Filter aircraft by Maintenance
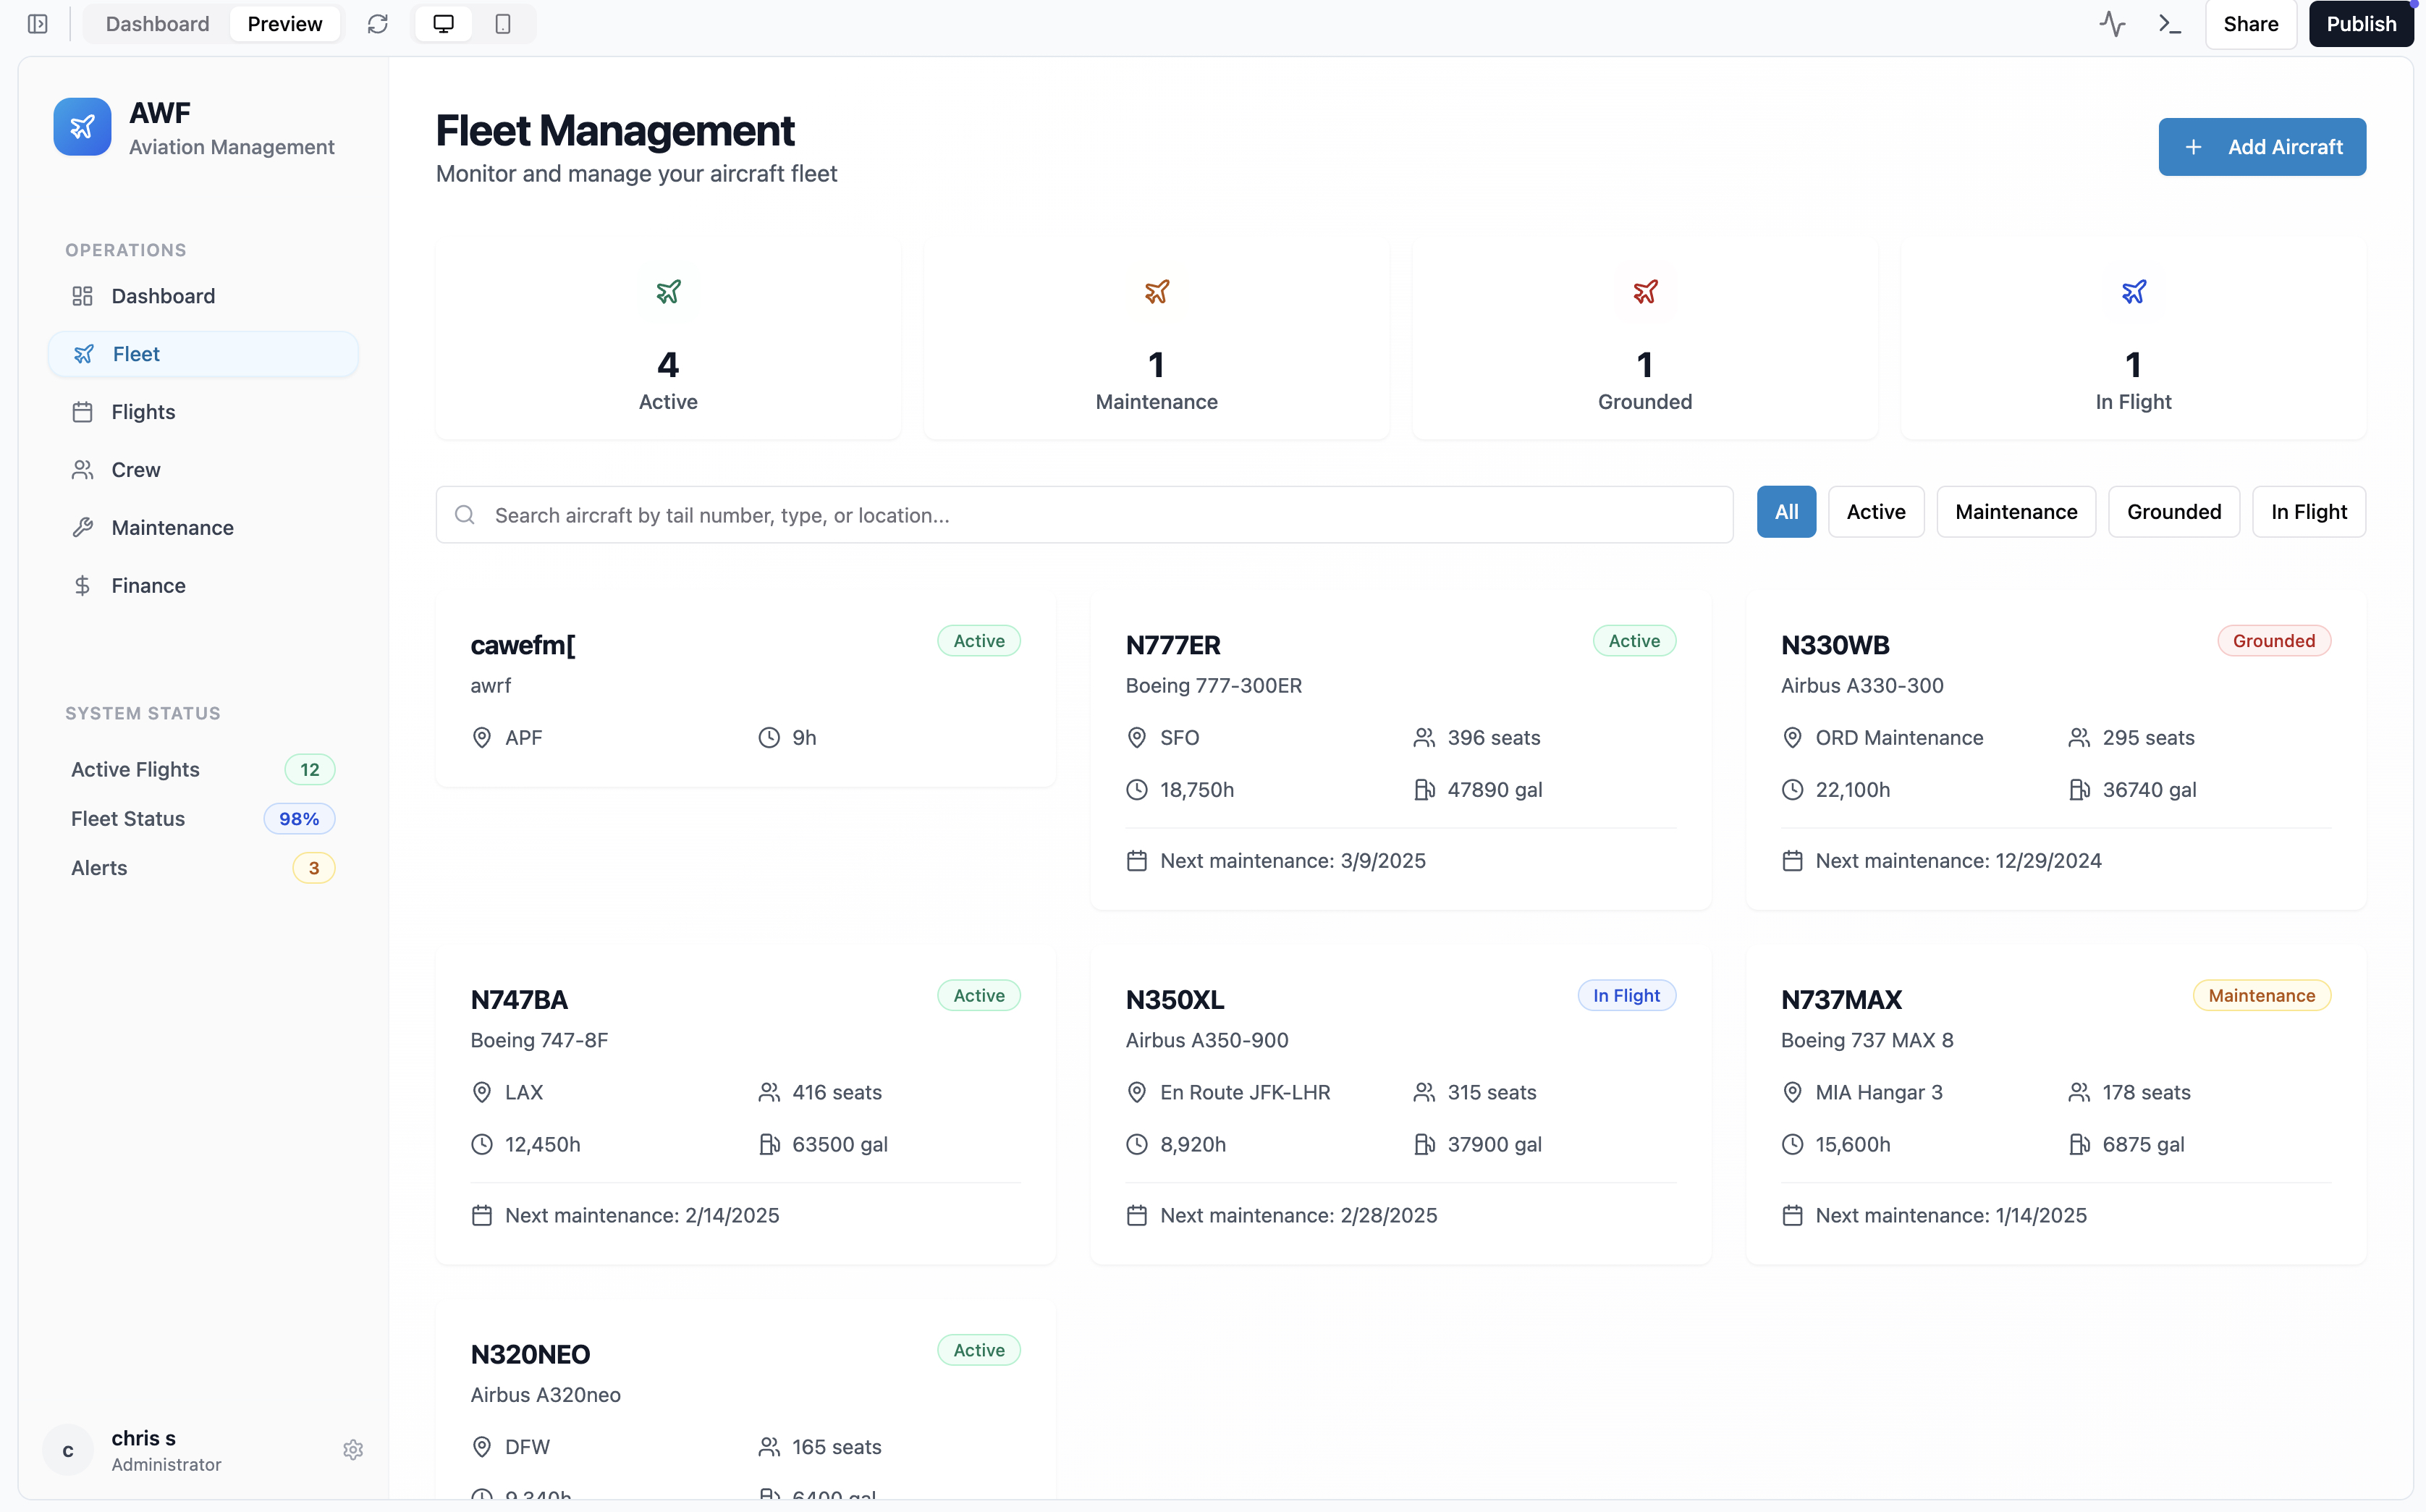Image resolution: width=2426 pixels, height=1512 pixels. point(2015,512)
